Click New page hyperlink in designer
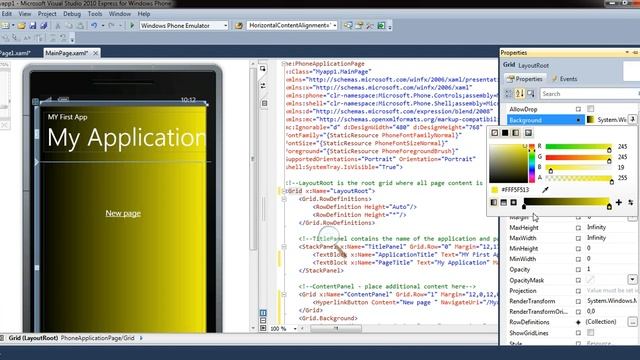The height and width of the screenshot is (360, 640). (123, 213)
